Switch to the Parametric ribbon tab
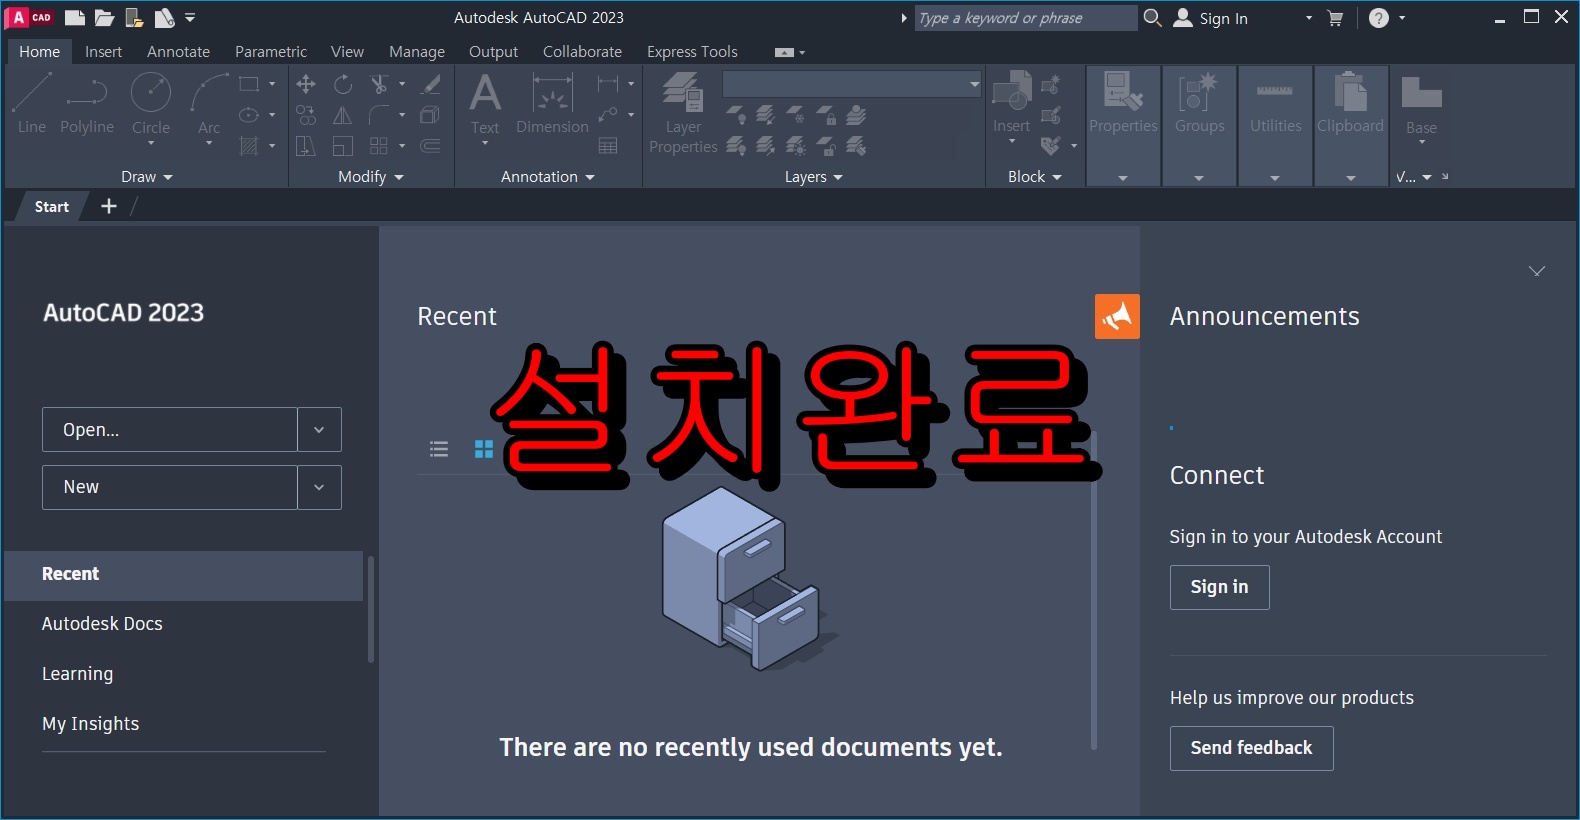This screenshot has width=1580, height=820. click(271, 52)
